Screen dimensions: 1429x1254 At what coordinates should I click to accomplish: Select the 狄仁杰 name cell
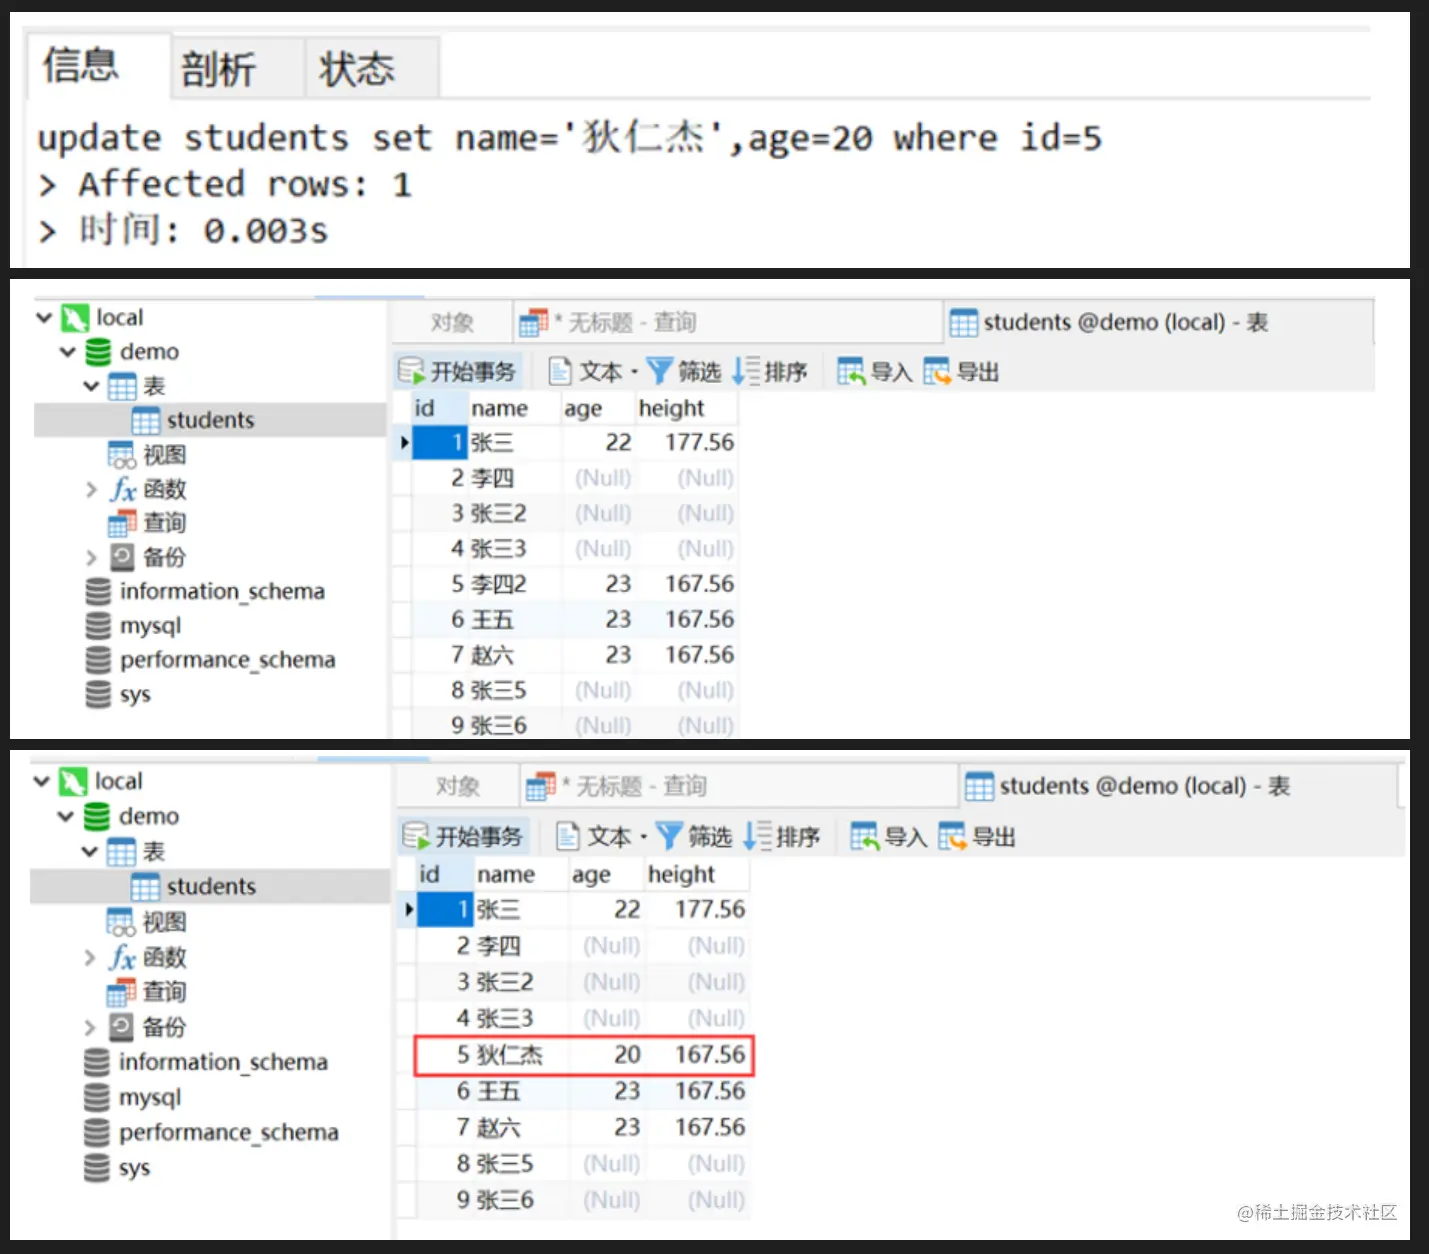(521, 1055)
